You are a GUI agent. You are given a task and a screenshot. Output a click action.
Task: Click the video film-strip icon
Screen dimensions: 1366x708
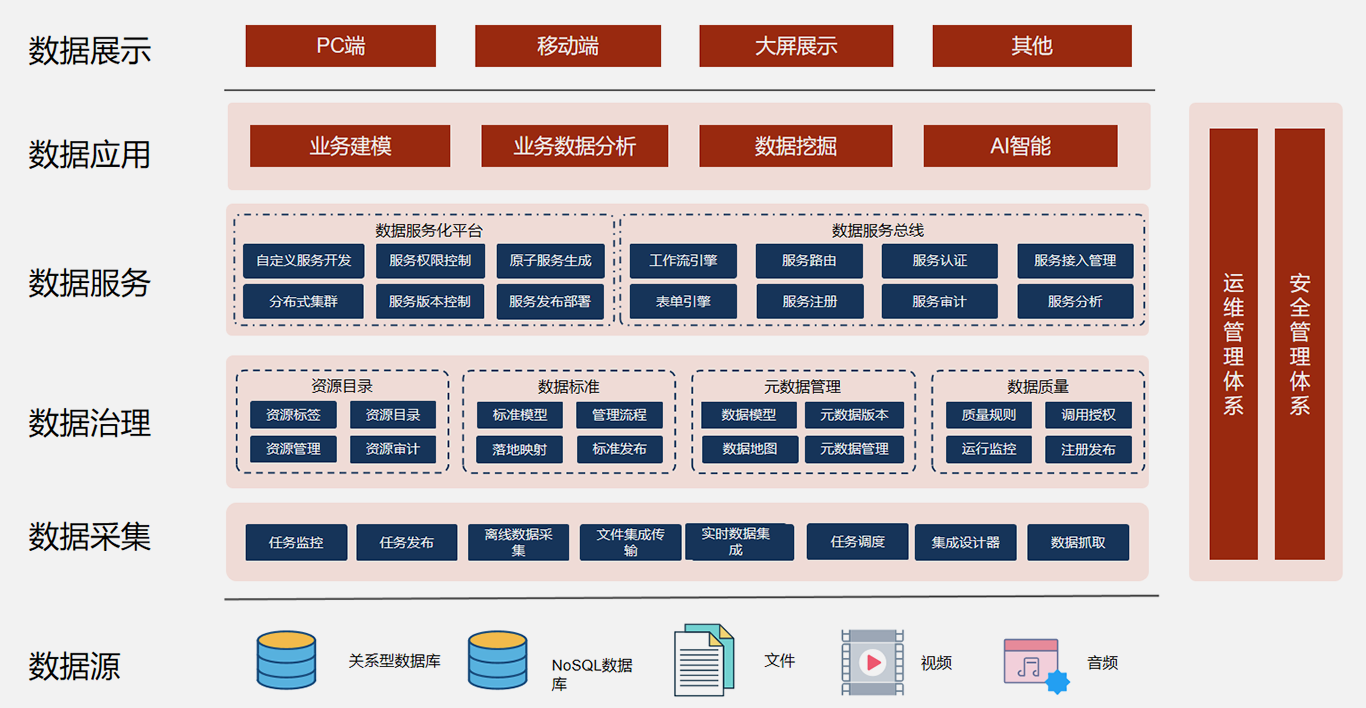click(x=872, y=662)
